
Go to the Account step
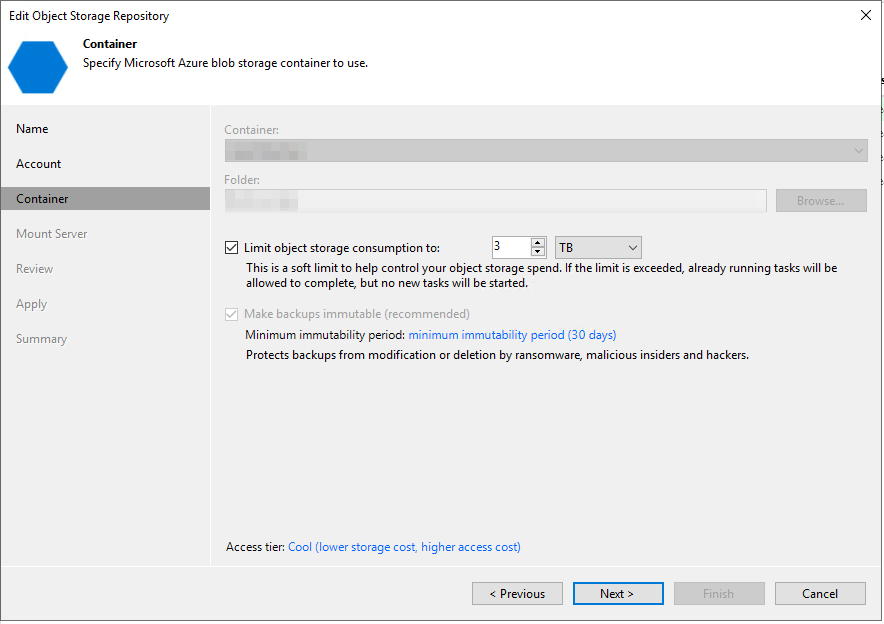(39, 164)
